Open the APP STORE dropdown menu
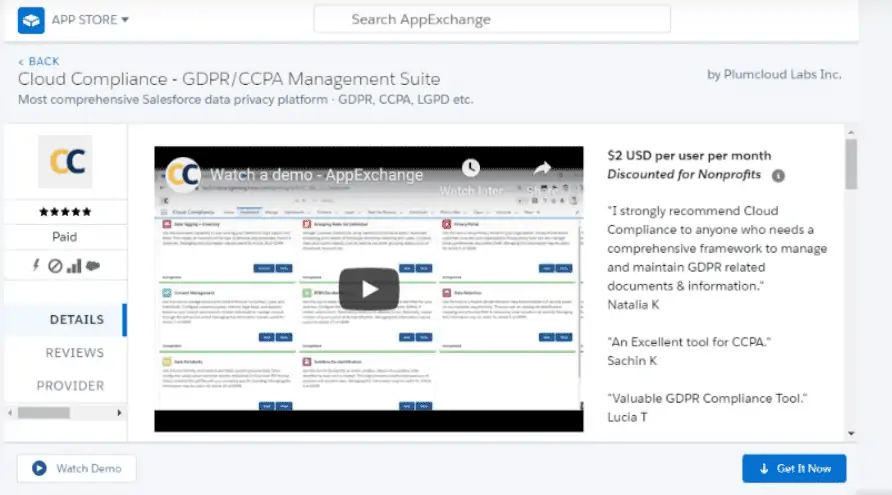The width and height of the screenshot is (892, 495). pos(90,20)
